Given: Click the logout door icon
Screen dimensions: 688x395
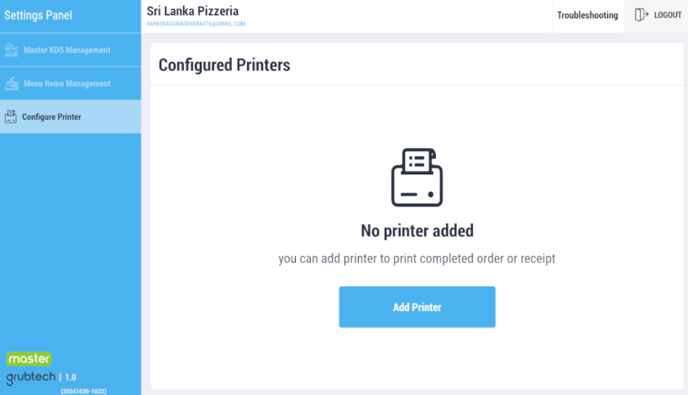Looking at the screenshot, I should point(641,15).
